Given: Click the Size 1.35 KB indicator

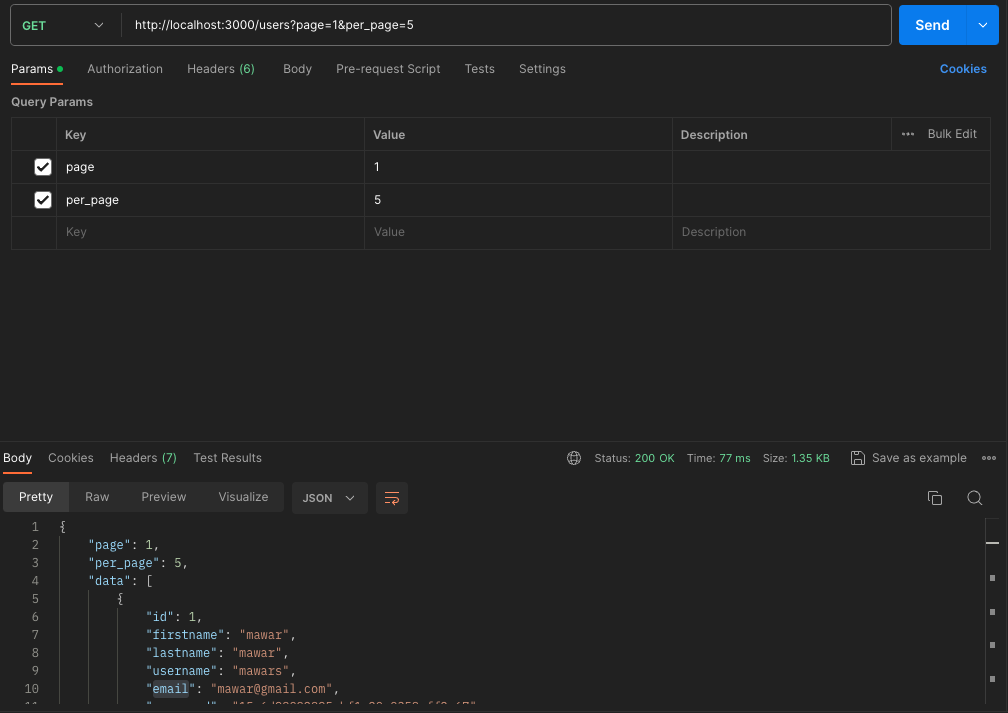Looking at the screenshot, I should pos(796,458).
